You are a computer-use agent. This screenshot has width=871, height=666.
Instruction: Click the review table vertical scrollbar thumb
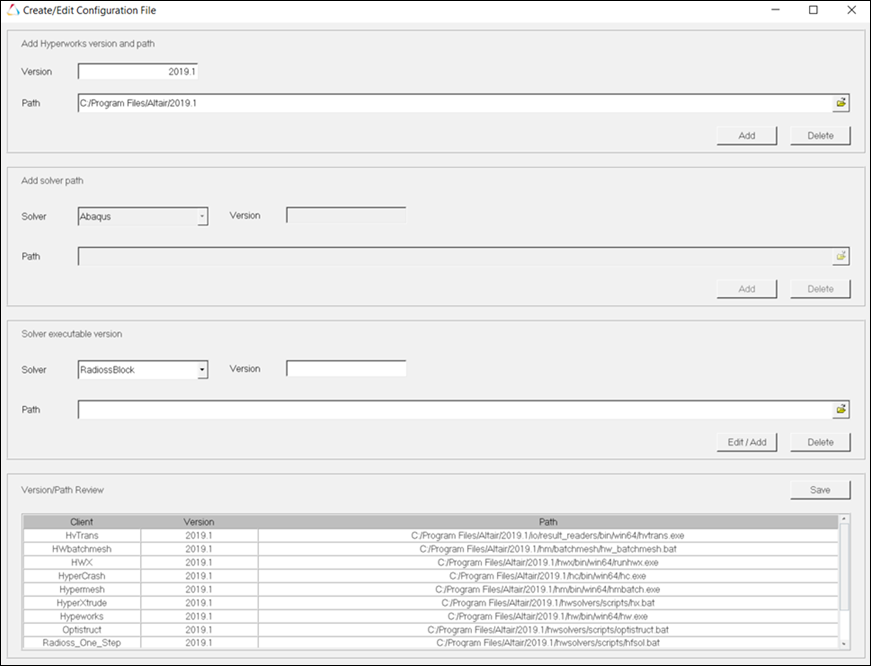pos(844,567)
